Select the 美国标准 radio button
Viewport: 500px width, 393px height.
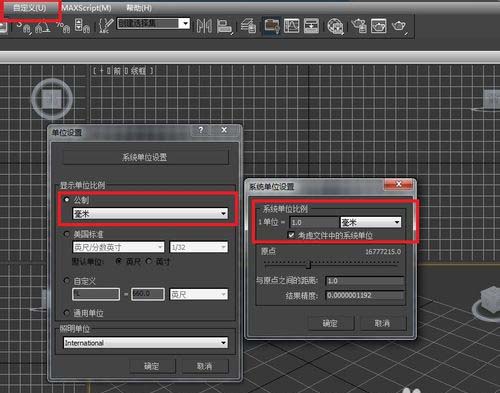click(67, 234)
